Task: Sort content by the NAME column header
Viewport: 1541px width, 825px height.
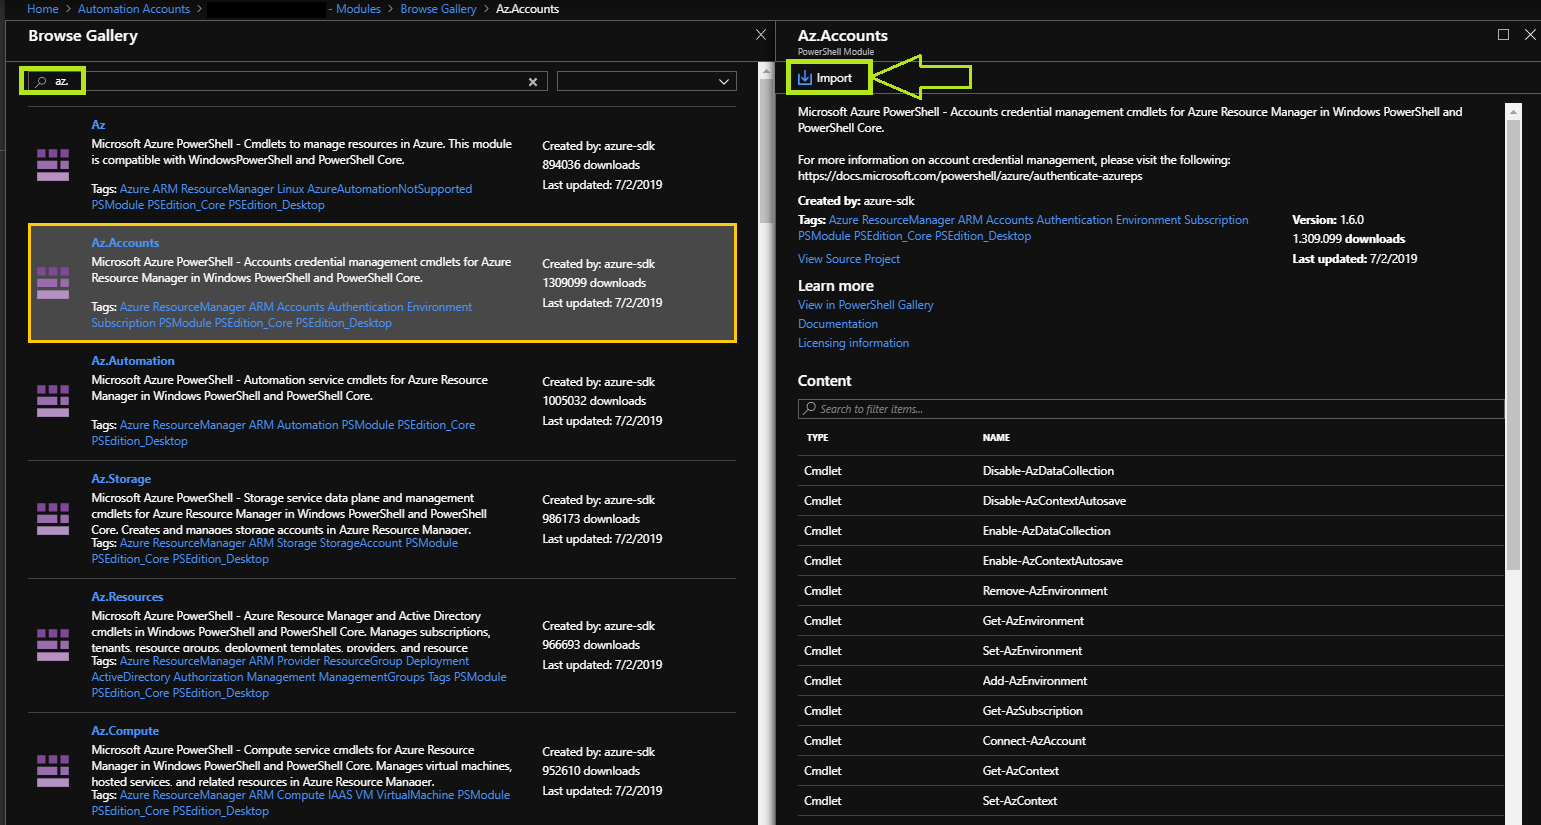Action: tap(996, 438)
